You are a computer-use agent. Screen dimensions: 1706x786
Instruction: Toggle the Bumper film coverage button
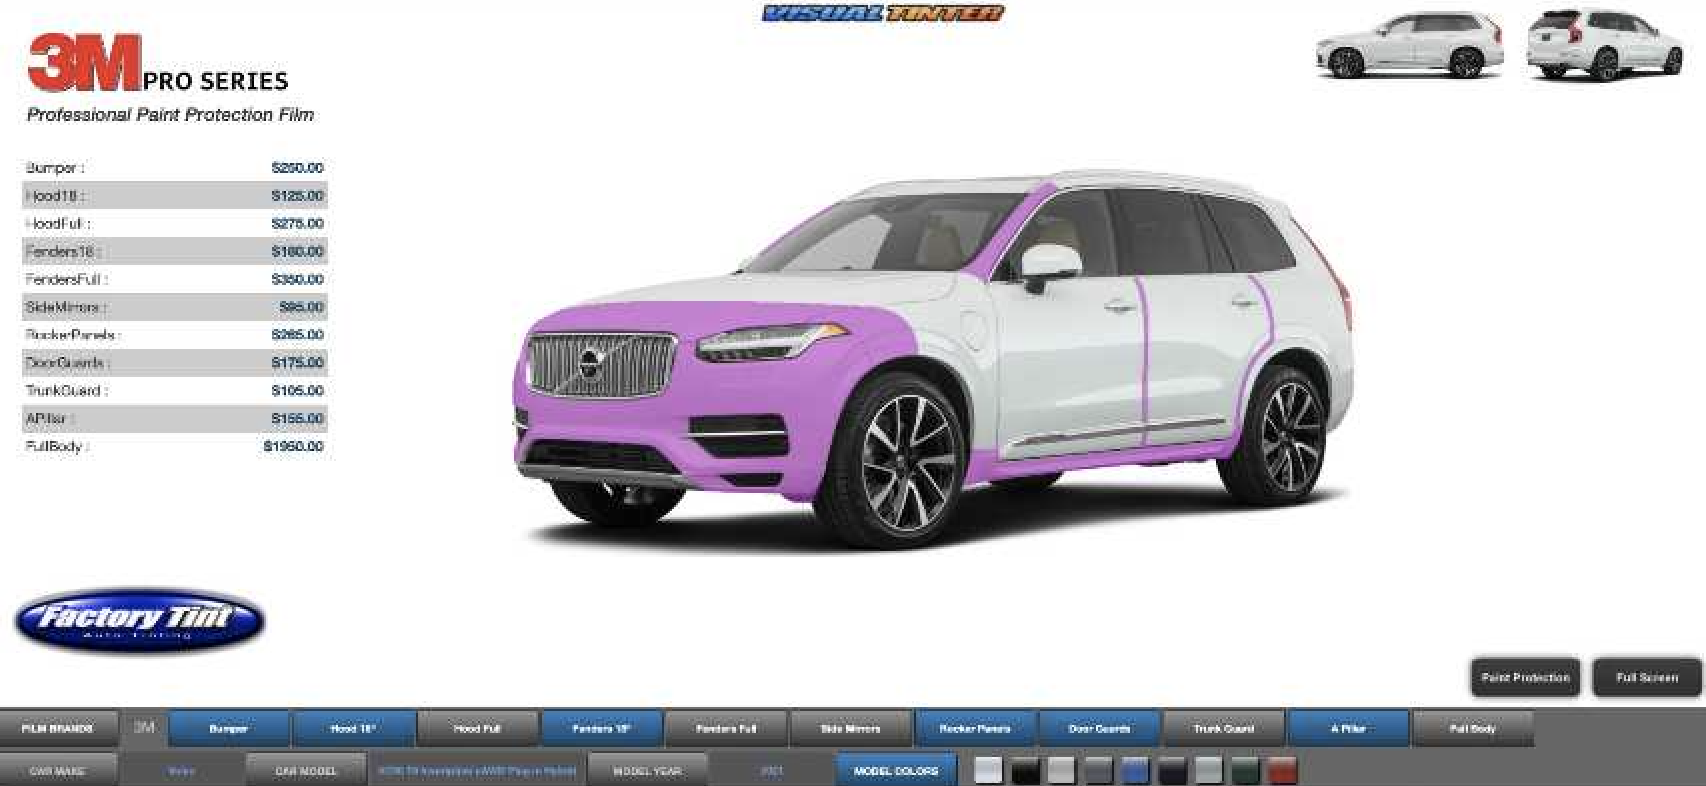coord(229,729)
